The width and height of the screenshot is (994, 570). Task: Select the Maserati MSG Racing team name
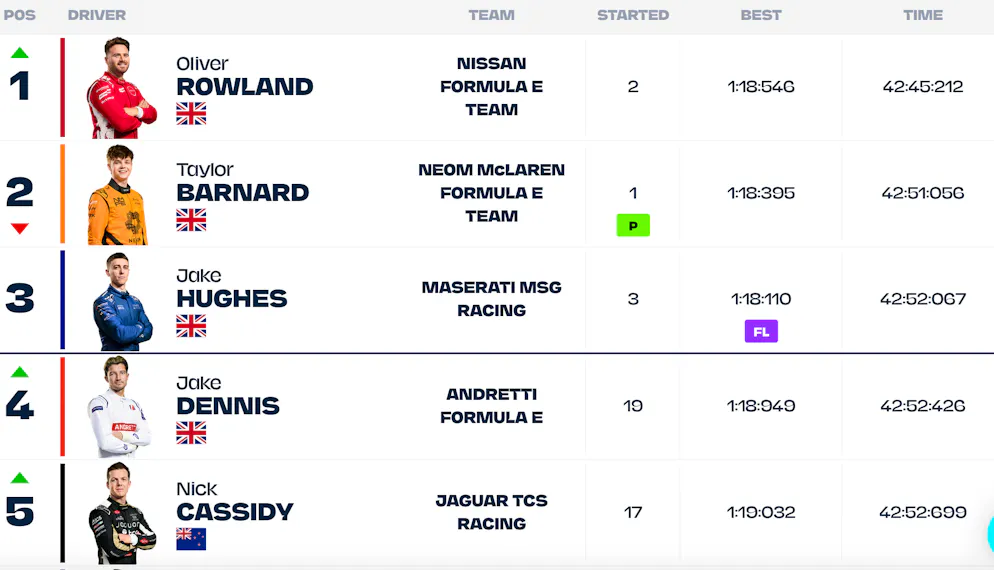491,299
